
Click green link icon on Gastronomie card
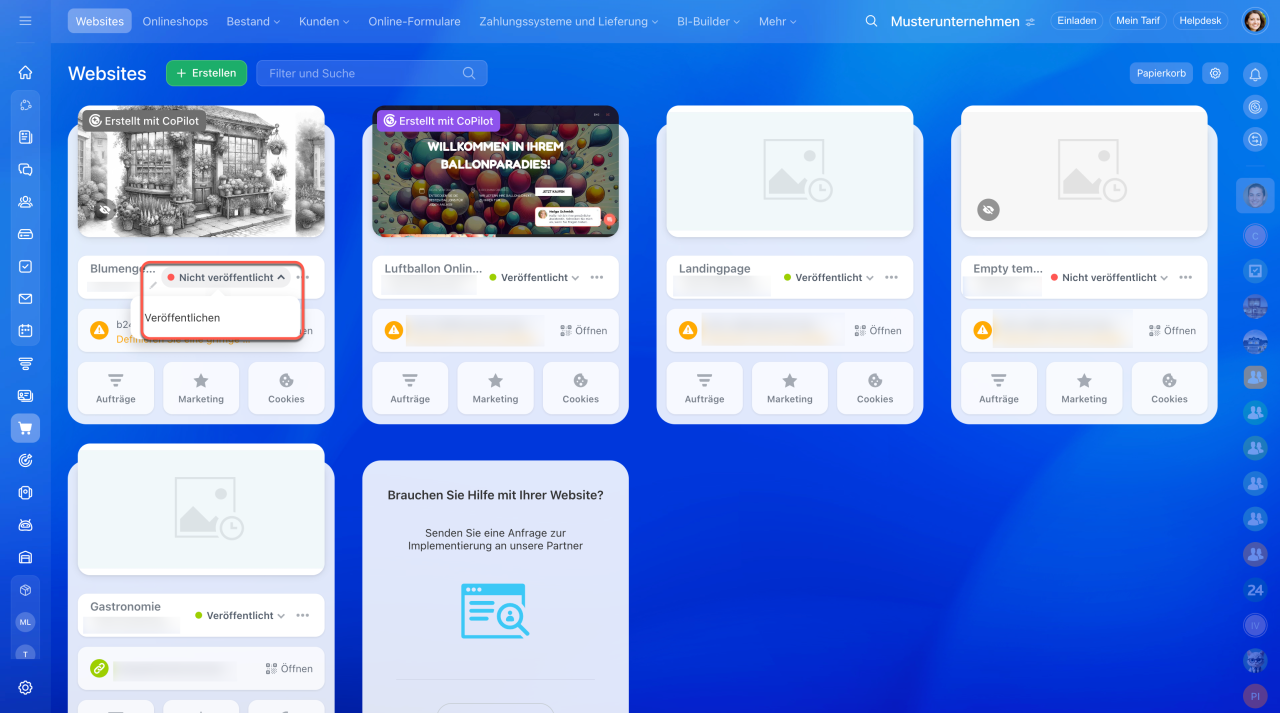(99, 668)
